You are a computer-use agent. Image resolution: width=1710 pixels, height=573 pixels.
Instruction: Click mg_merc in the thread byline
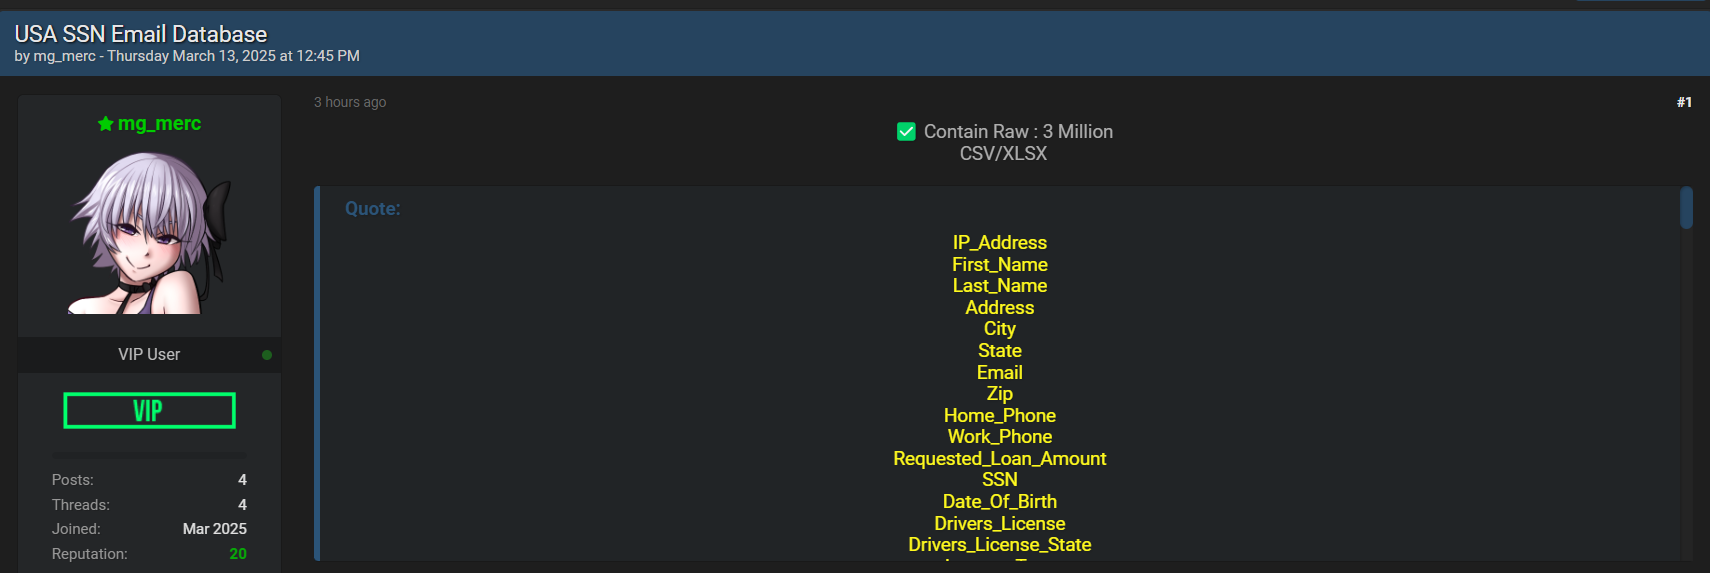click(64, 56)
